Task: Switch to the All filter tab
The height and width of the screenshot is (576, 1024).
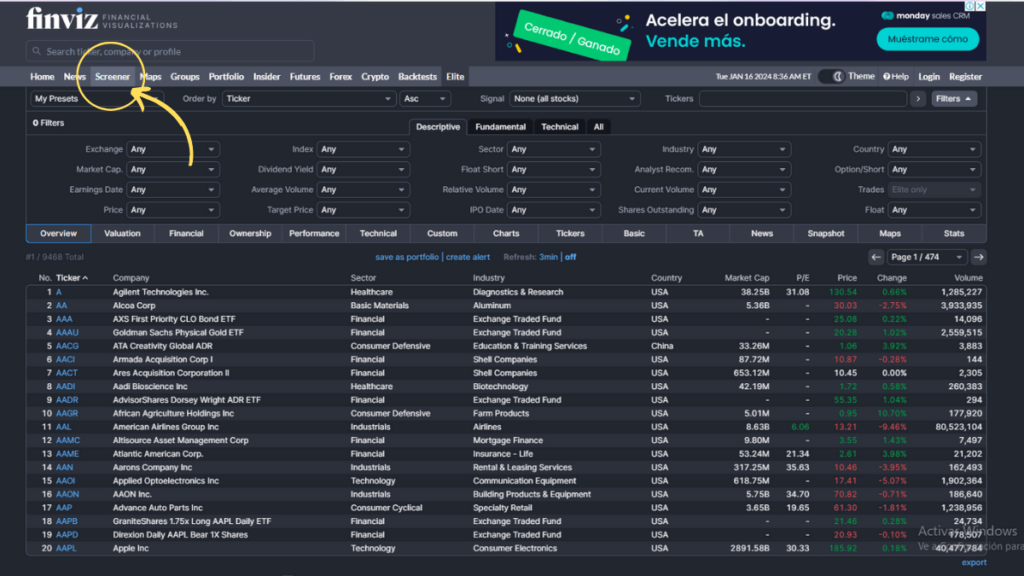Action: [599, 127]
